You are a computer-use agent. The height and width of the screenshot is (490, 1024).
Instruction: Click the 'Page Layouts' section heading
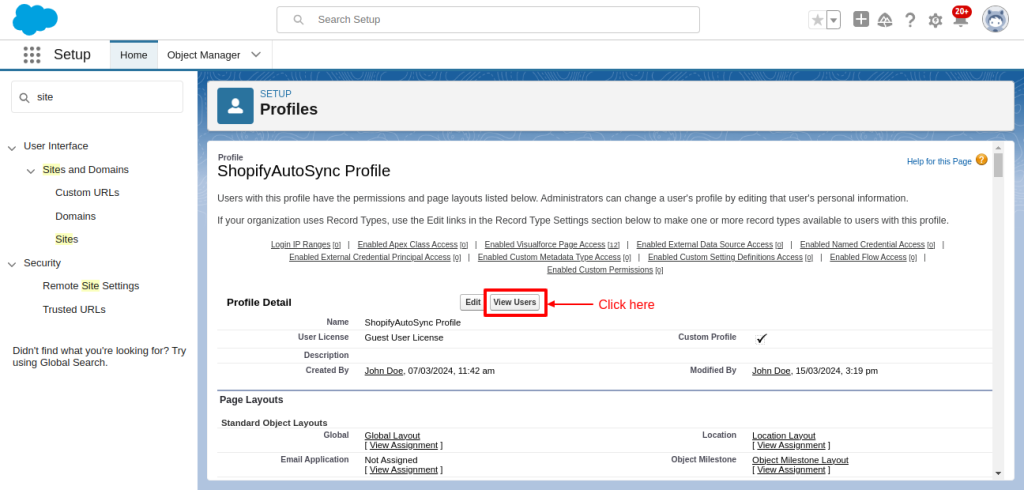(x=251, y=400)
